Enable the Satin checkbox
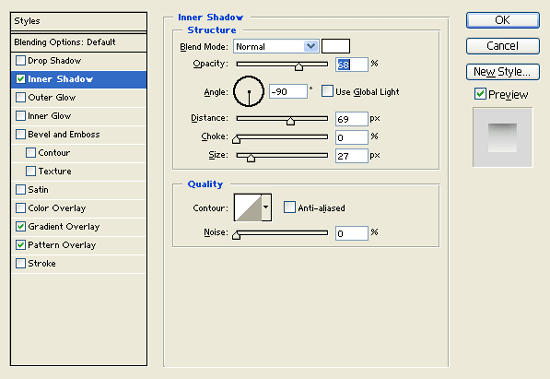The height and width of the screenshot is (379, 550). click(x=21, y=190)
